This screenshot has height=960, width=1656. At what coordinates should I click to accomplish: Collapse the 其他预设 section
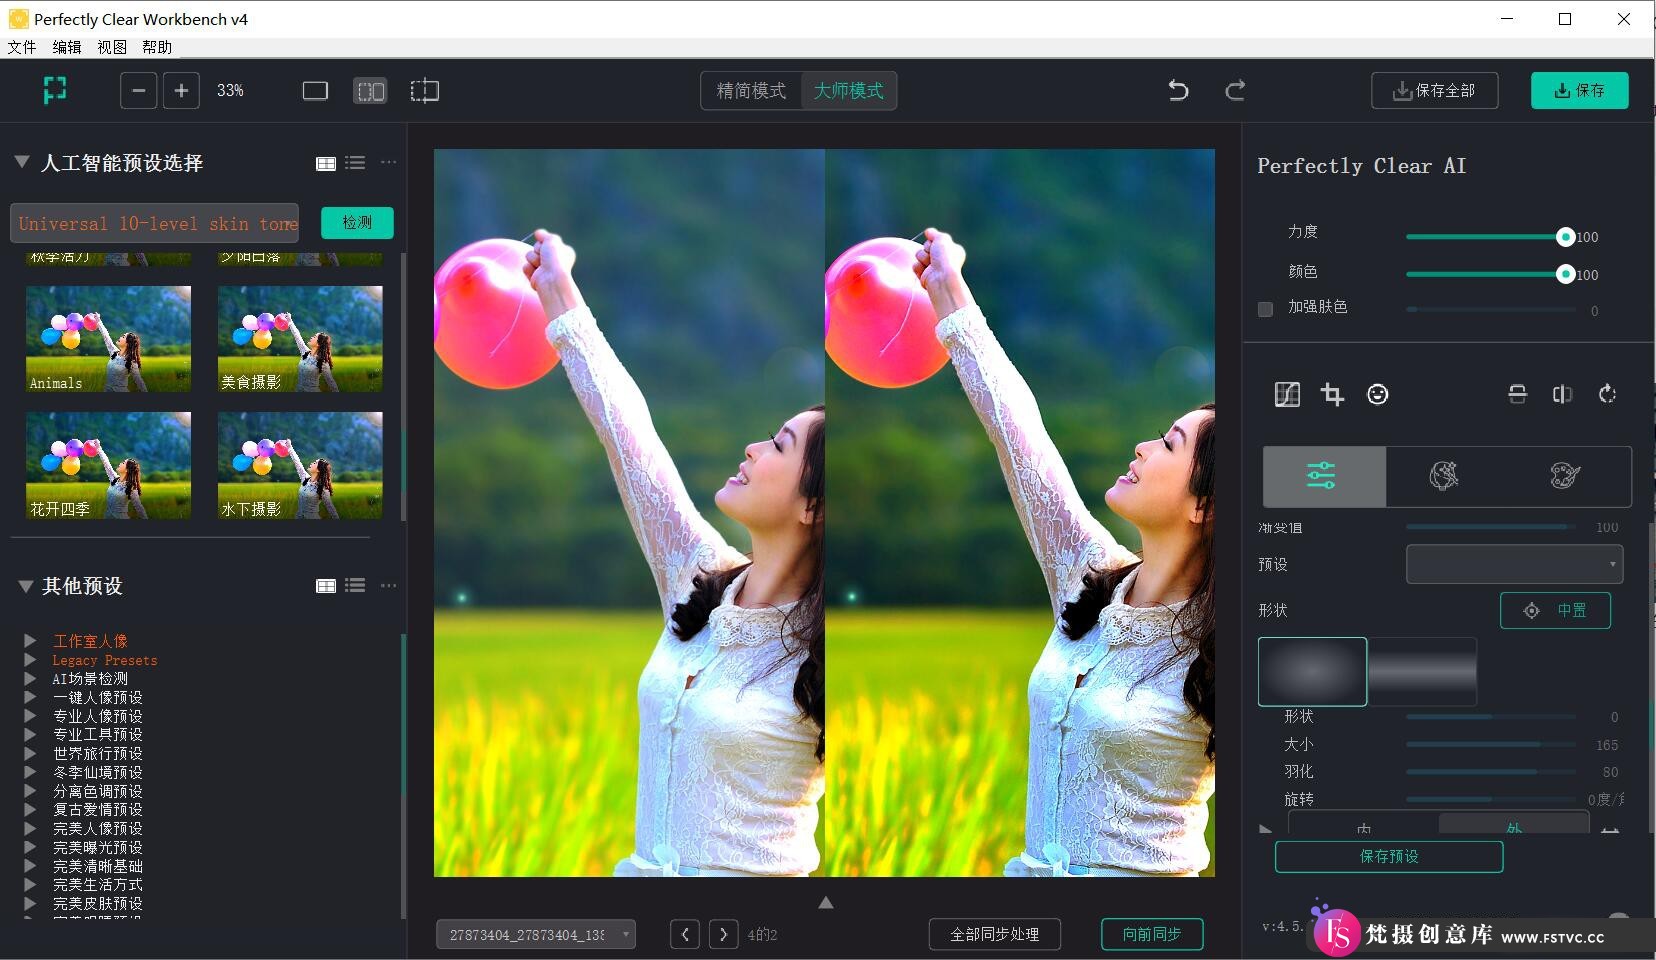(25, 586)
